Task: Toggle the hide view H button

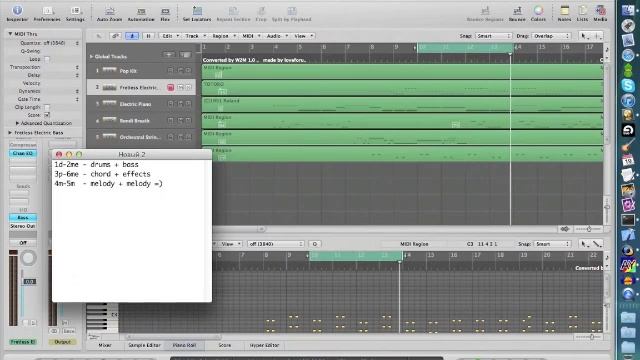Action: pyautogui.click(x=149, y=36)
